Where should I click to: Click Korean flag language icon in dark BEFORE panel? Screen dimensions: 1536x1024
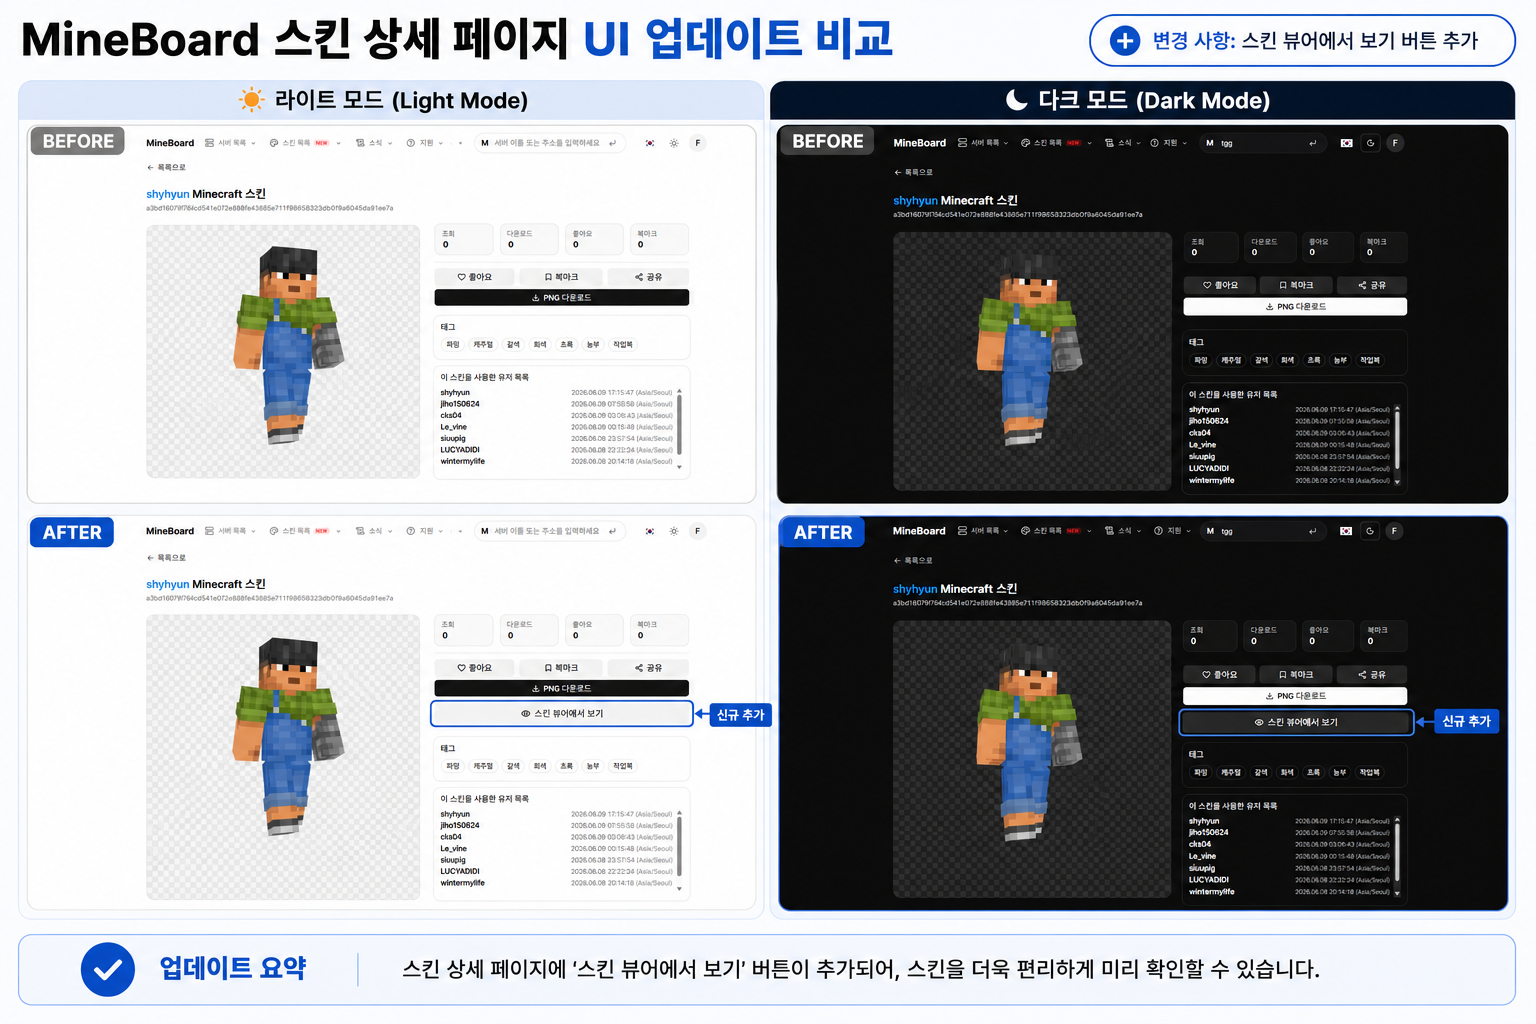click(x=1347, y=143)
